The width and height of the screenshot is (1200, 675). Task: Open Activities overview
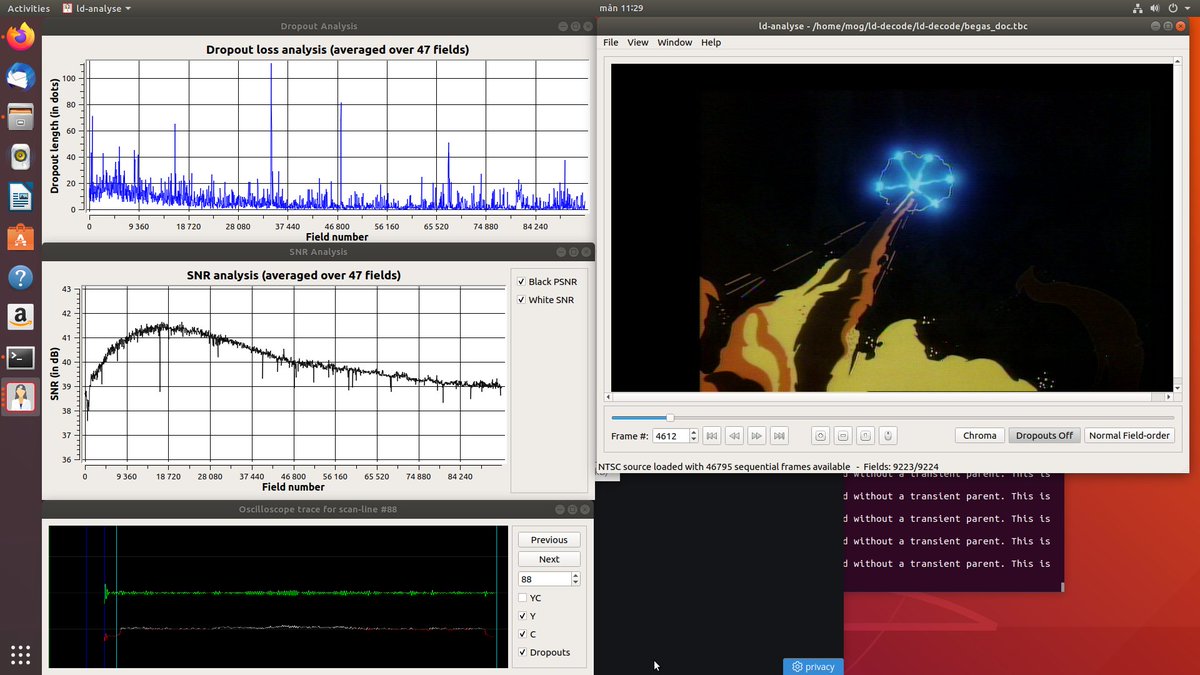coord(29,8)
